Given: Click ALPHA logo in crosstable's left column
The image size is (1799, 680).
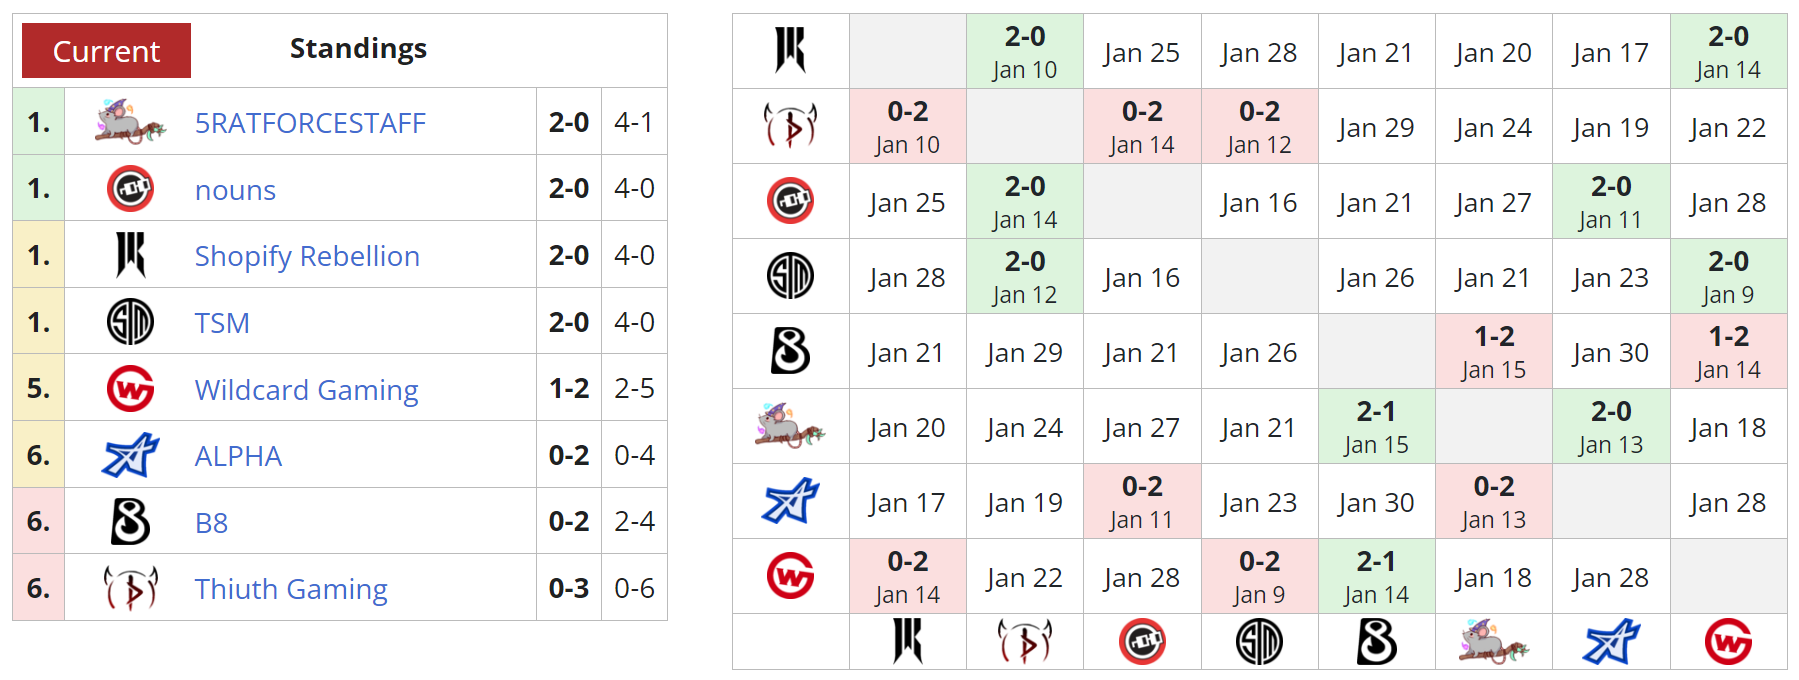Looking at the screenshot, I should [790, 502].
